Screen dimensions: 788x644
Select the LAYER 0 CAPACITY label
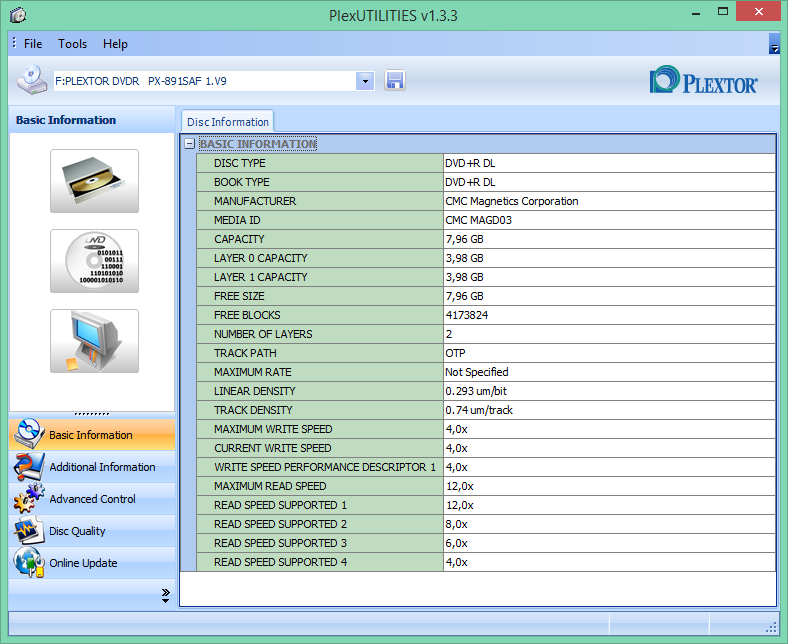click(260, 258)
